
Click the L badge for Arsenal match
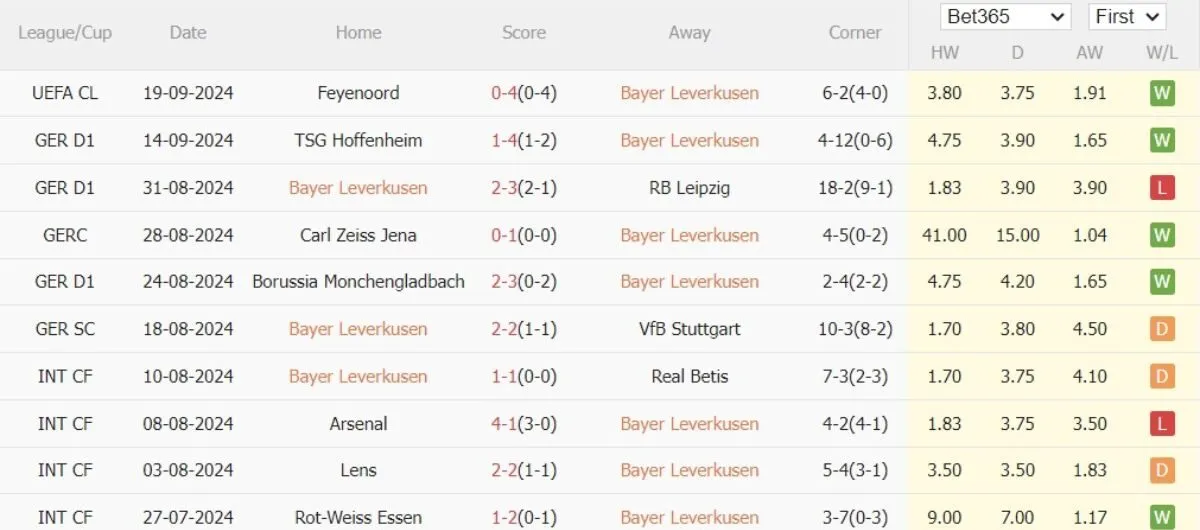(1161, 424)
